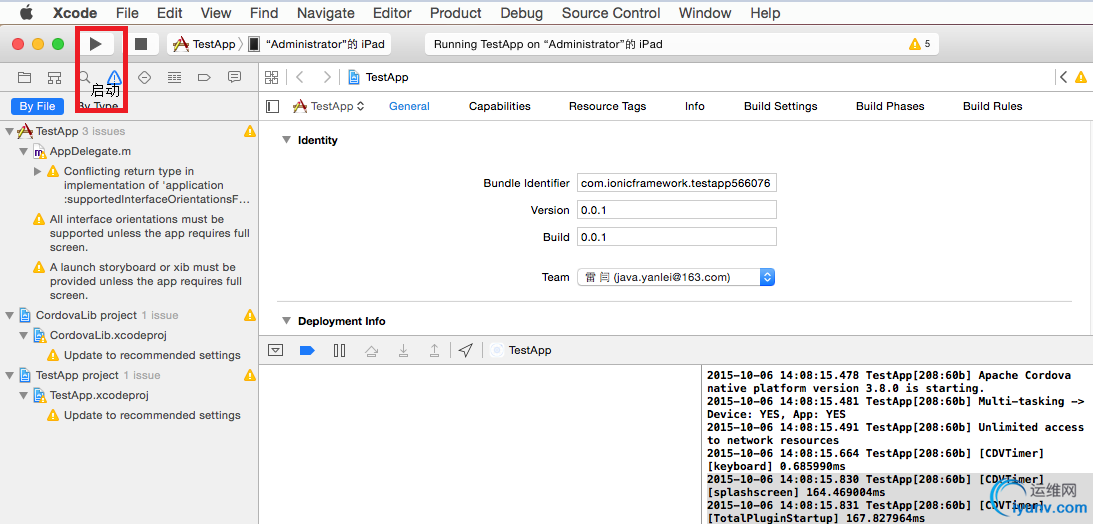
Task: Click the Build number field
Action: tap(676, 237)
